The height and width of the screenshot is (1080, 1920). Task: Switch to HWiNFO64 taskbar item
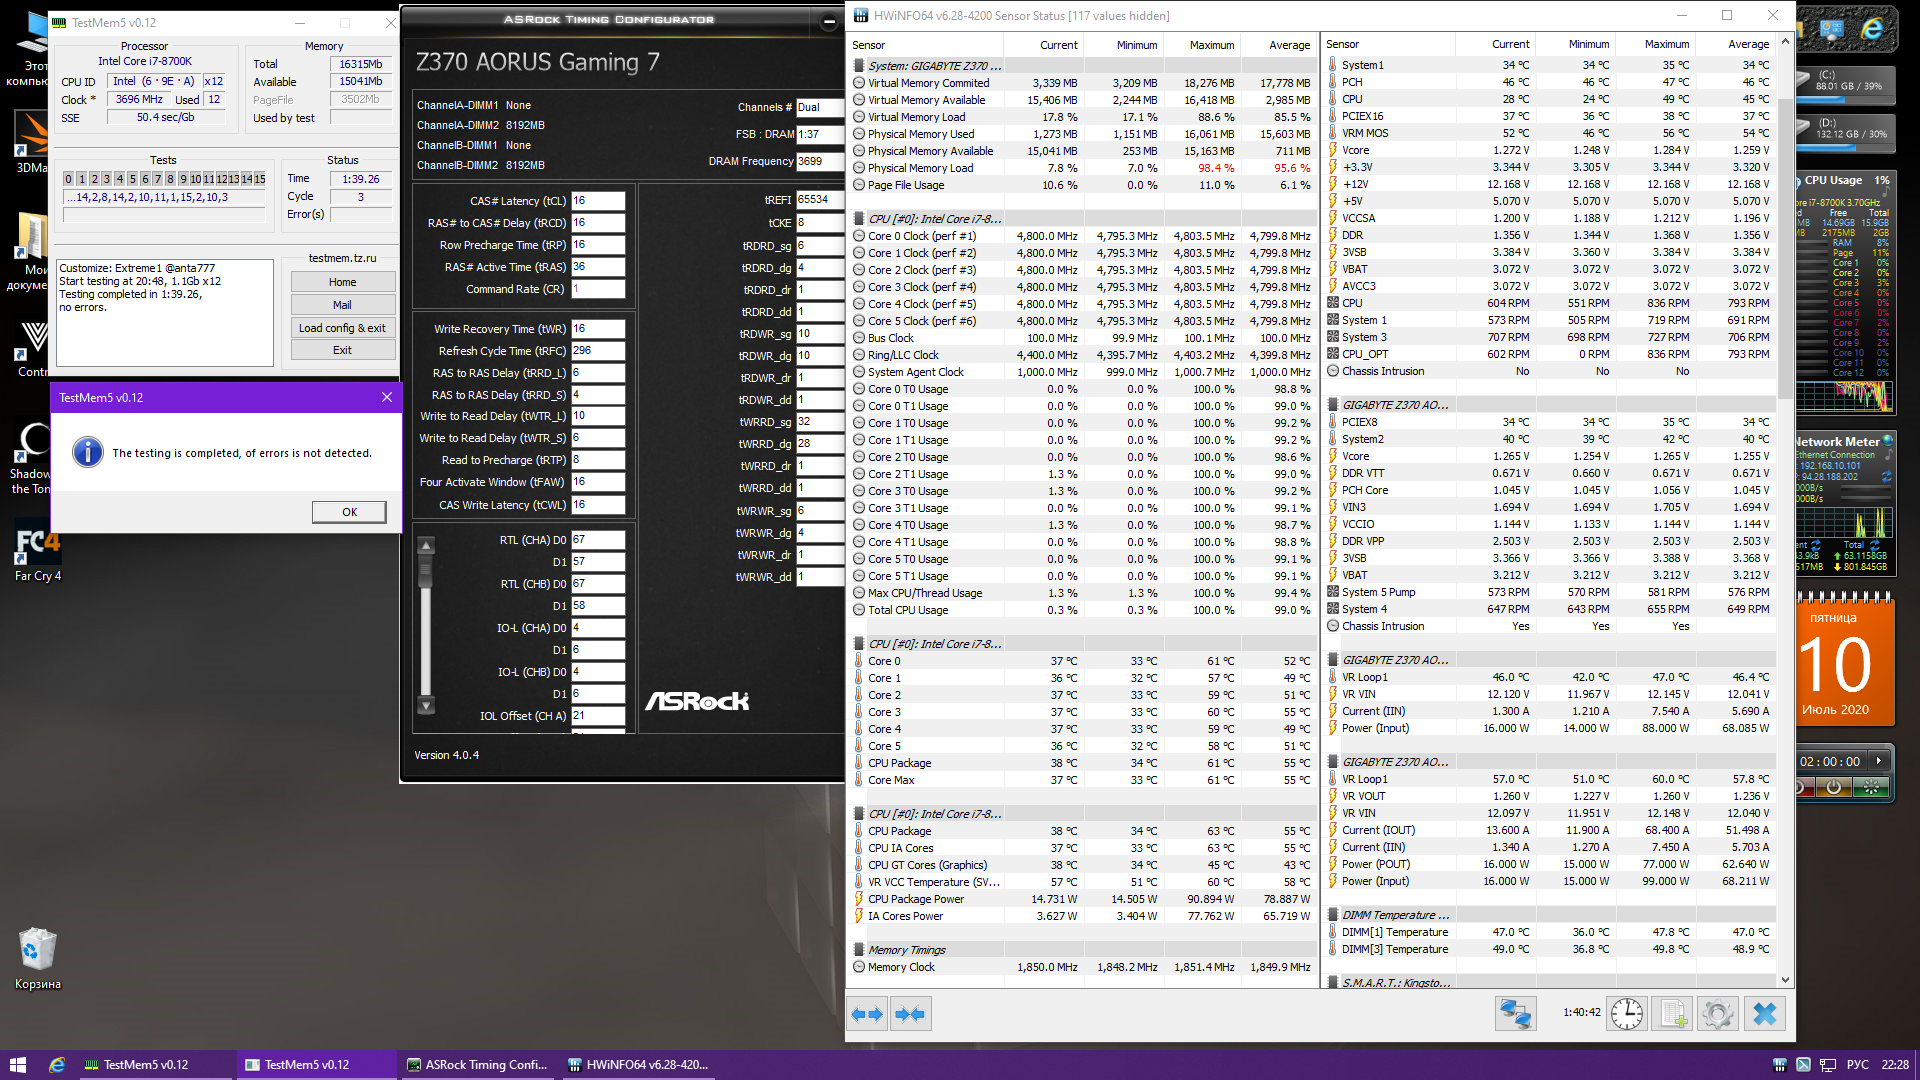pos(638,1065)
